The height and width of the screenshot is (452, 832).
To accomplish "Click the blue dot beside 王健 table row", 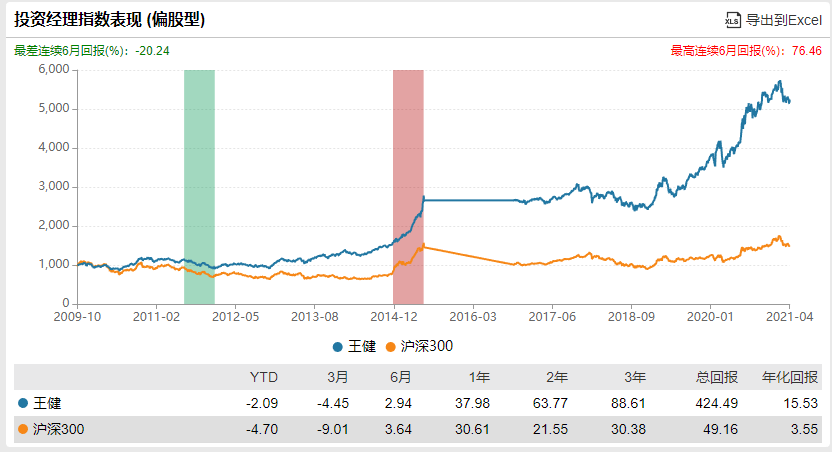I will click(23, 403).
